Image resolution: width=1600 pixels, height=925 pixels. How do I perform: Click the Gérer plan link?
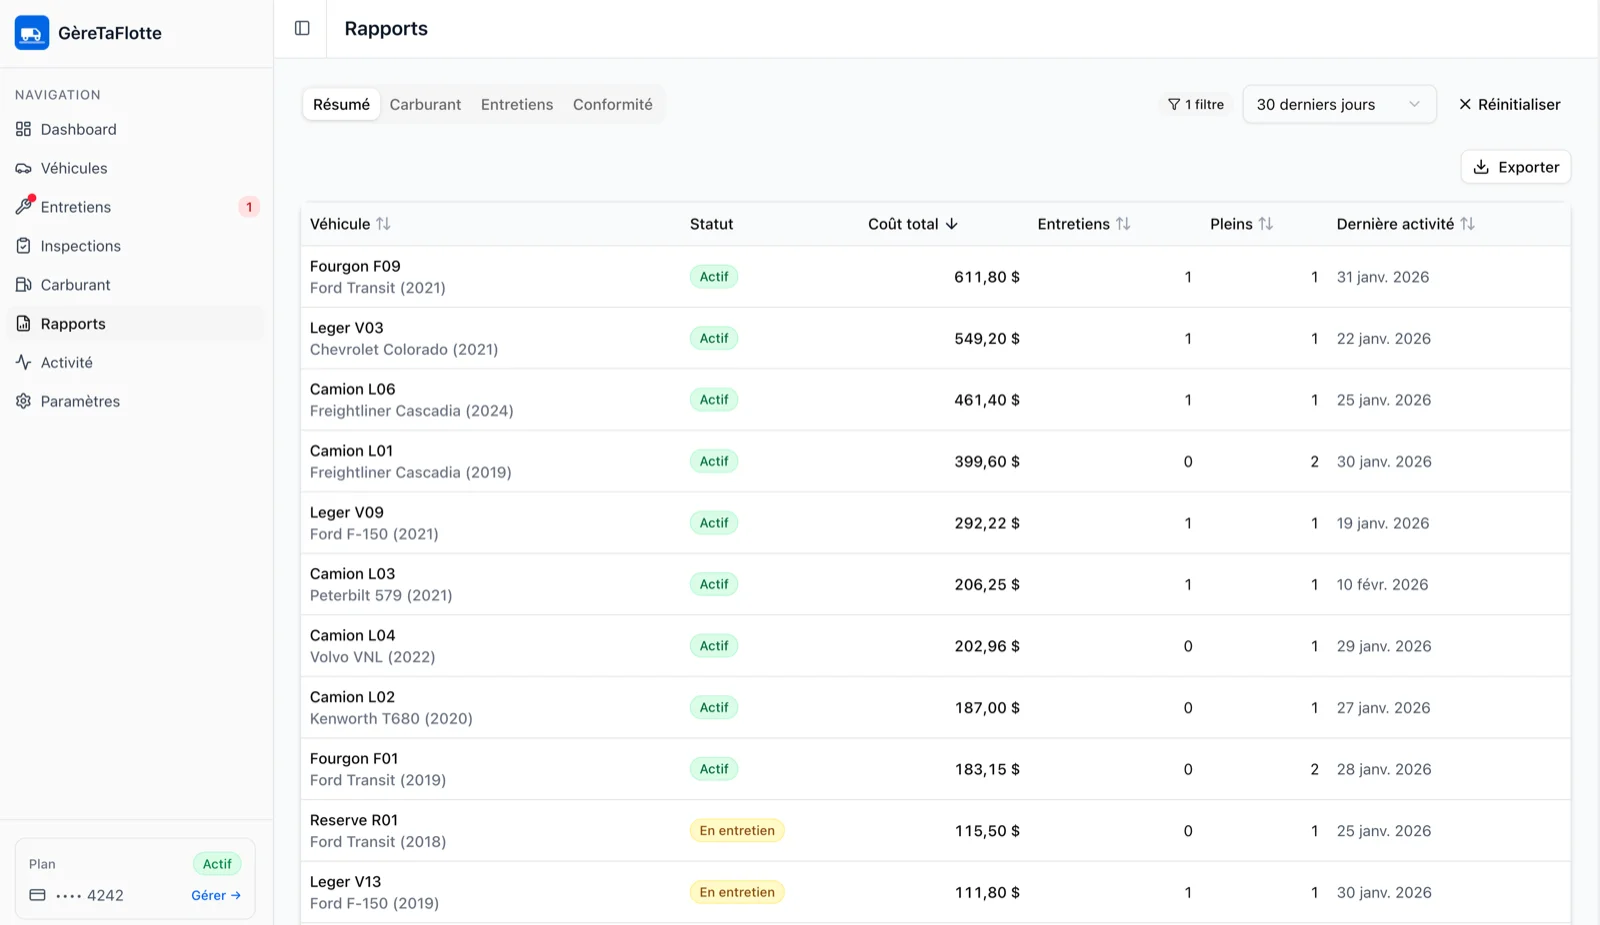point(216,895)
